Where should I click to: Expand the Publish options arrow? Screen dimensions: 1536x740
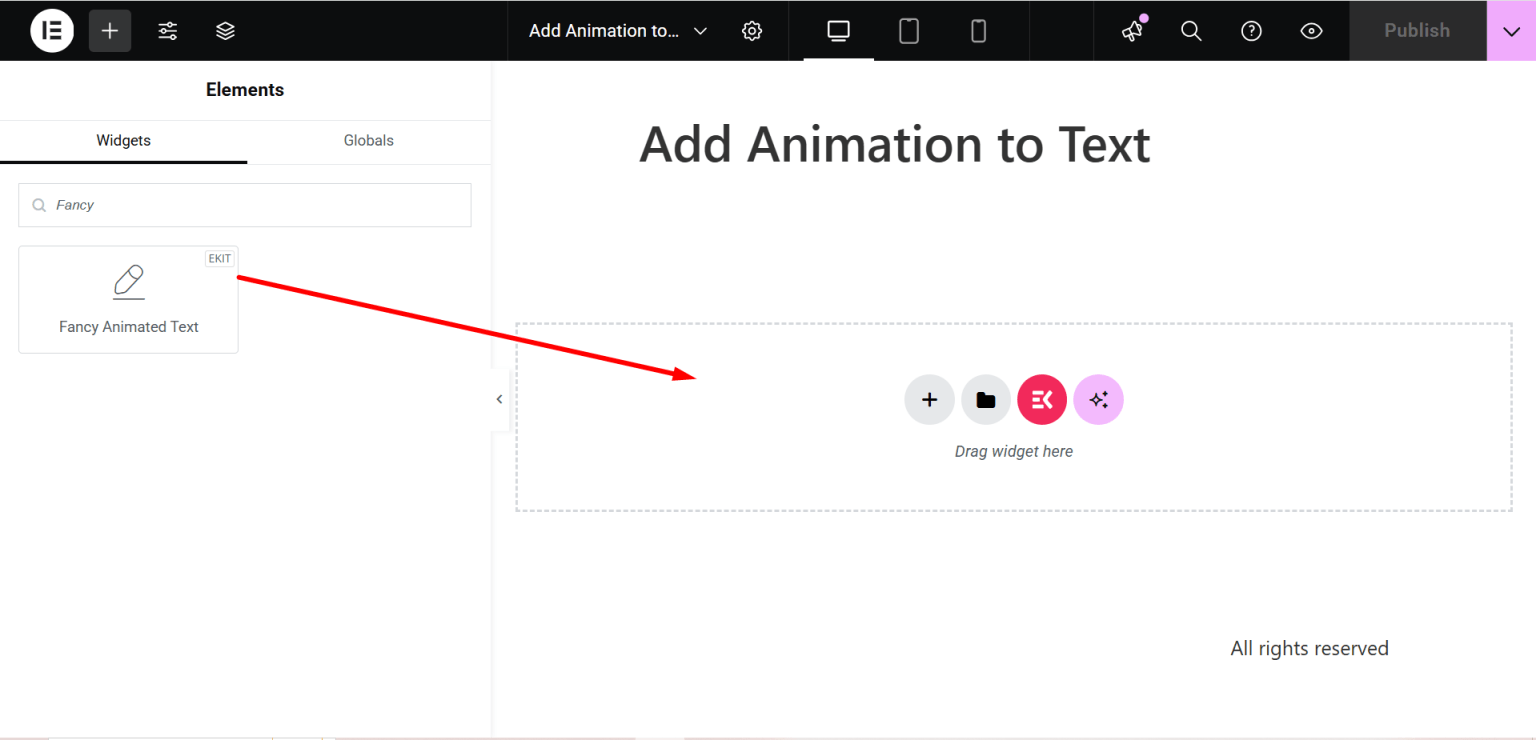click(x=1511, y=30)
